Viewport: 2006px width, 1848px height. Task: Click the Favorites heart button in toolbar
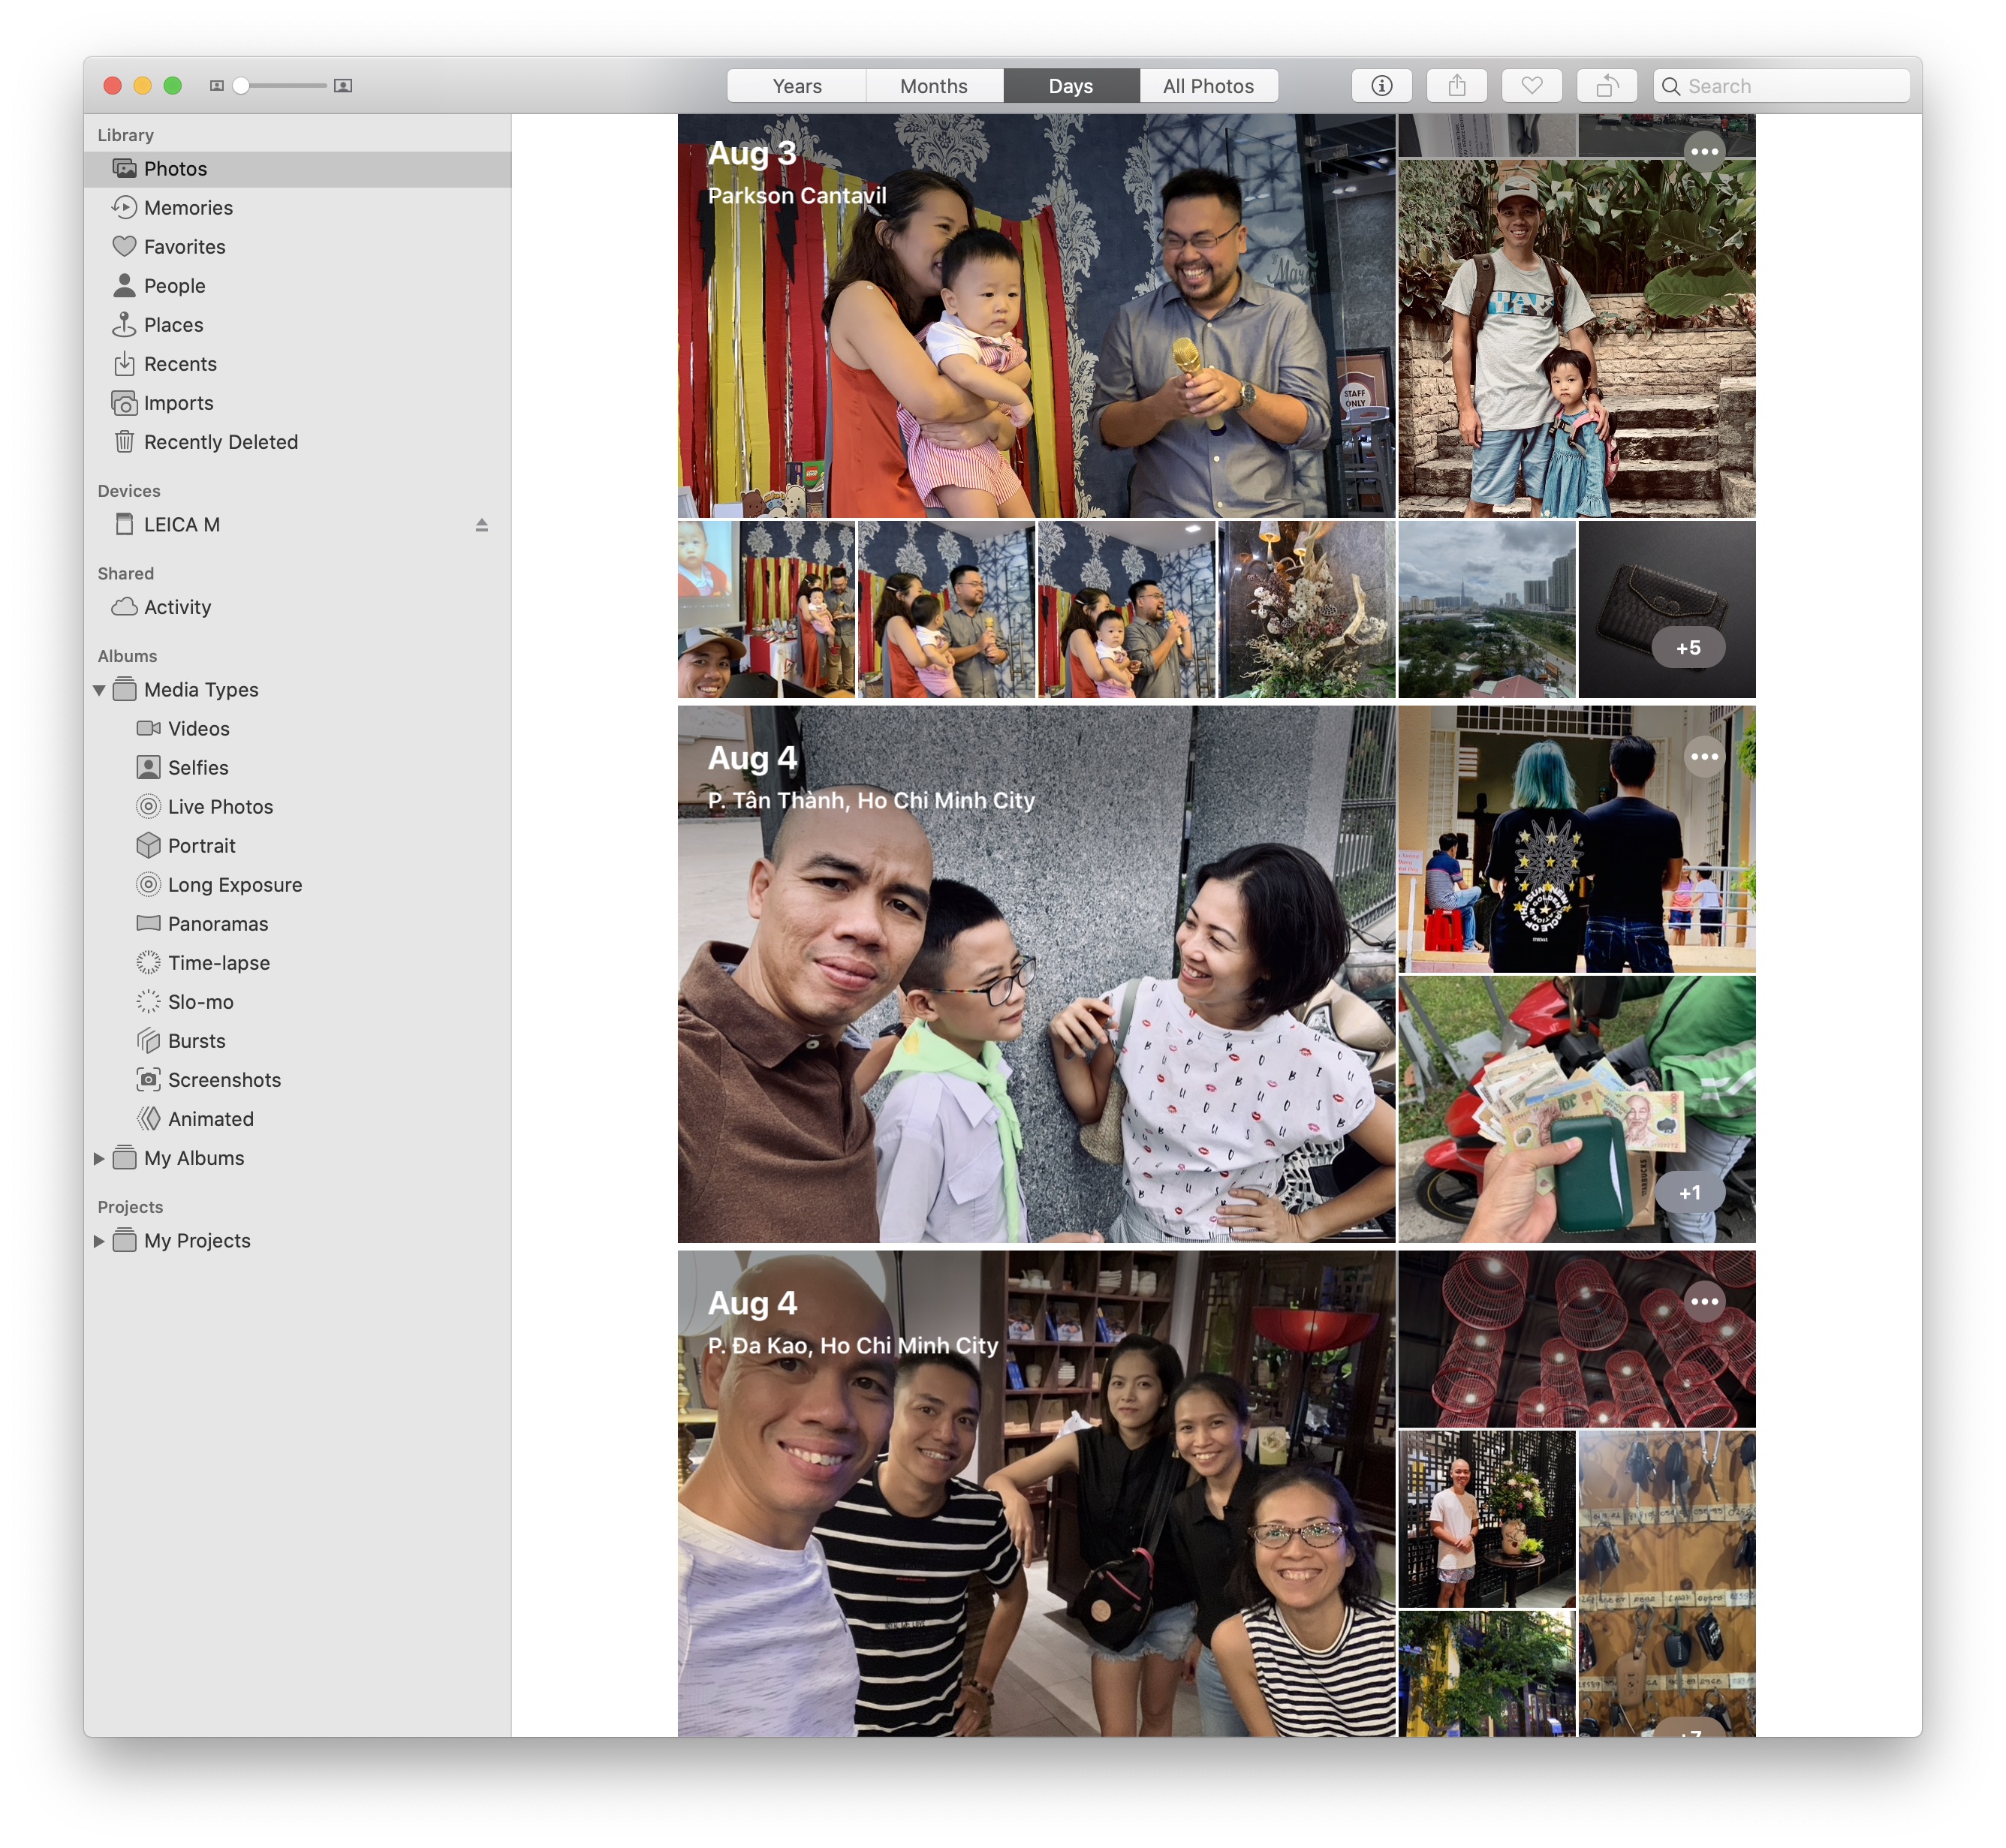[x=1531, y=86]
